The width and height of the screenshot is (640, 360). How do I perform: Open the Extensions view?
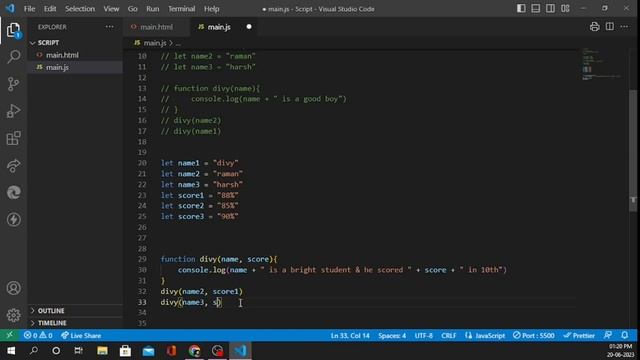(x=13, y=138)
